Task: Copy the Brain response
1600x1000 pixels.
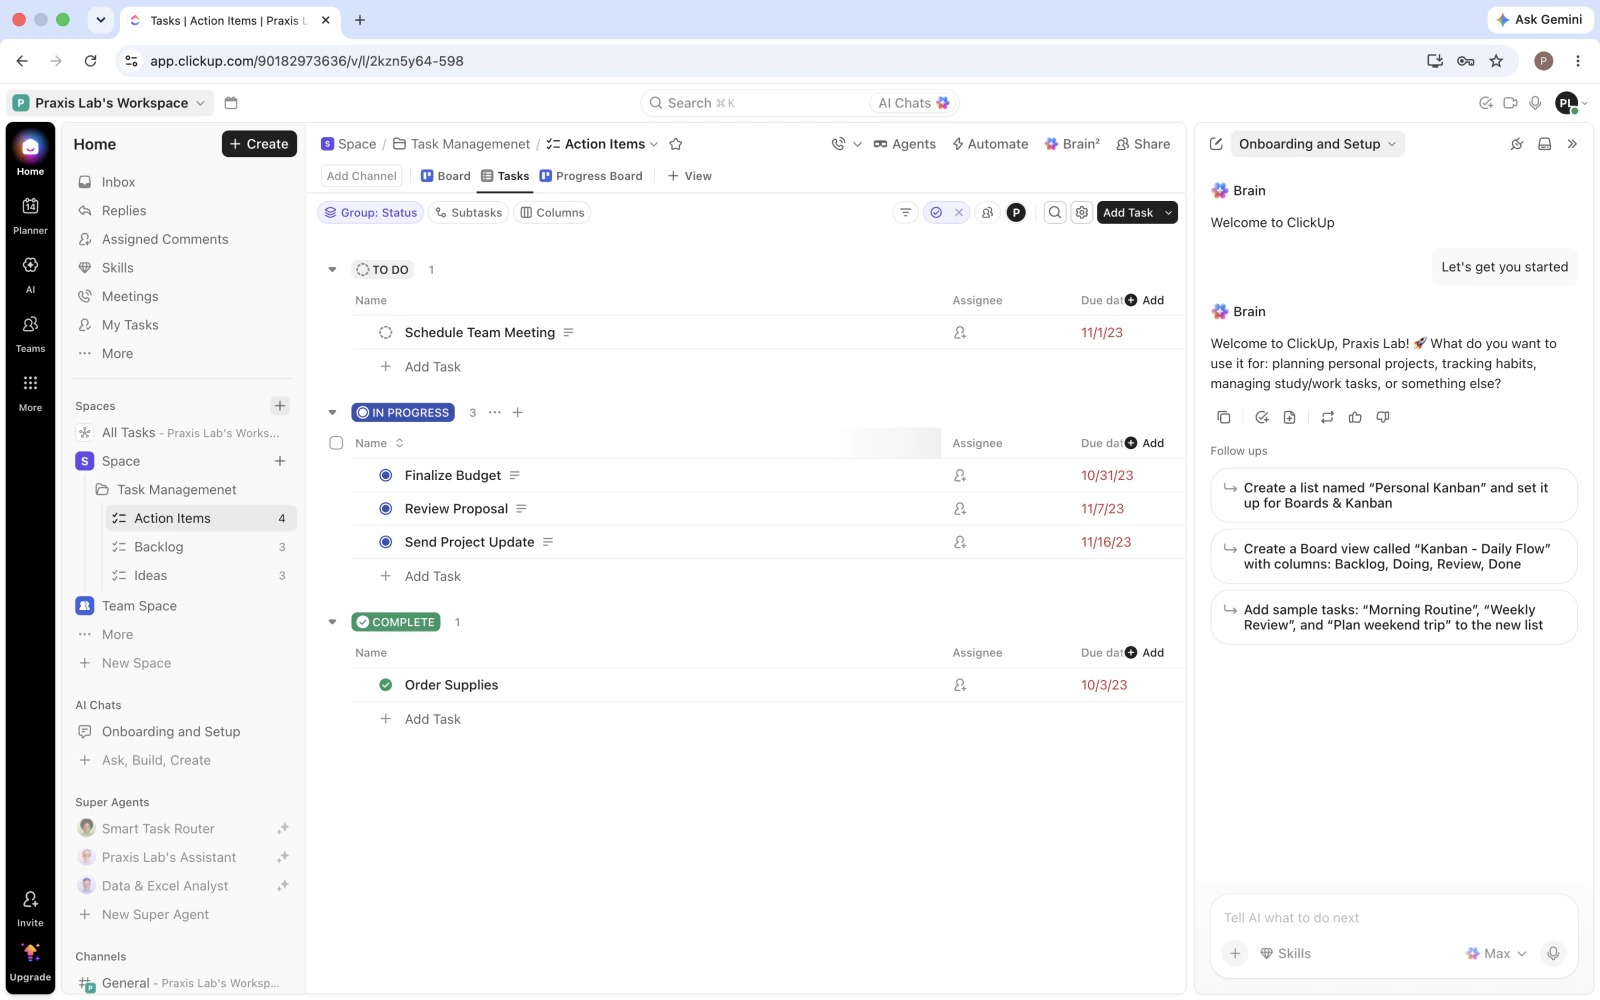Action: (1223, 417)
